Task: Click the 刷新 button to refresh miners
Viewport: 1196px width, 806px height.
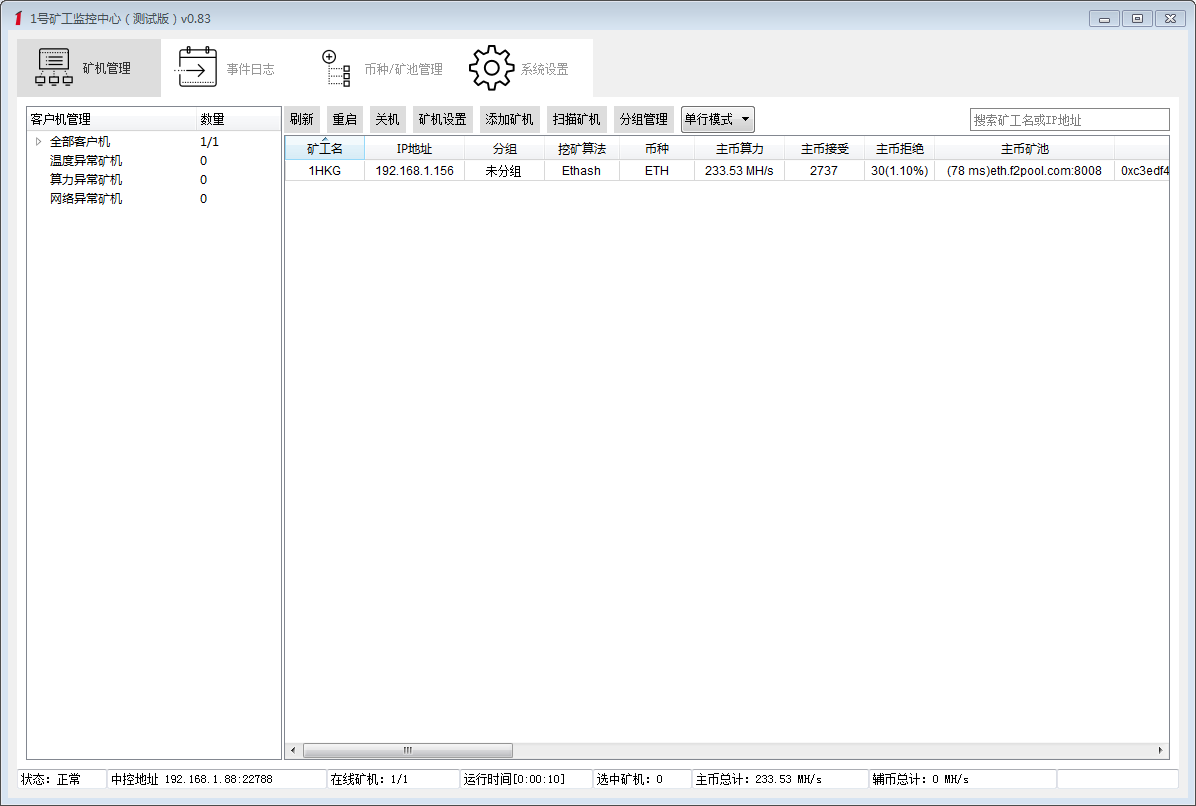Action: pos(302,119)
